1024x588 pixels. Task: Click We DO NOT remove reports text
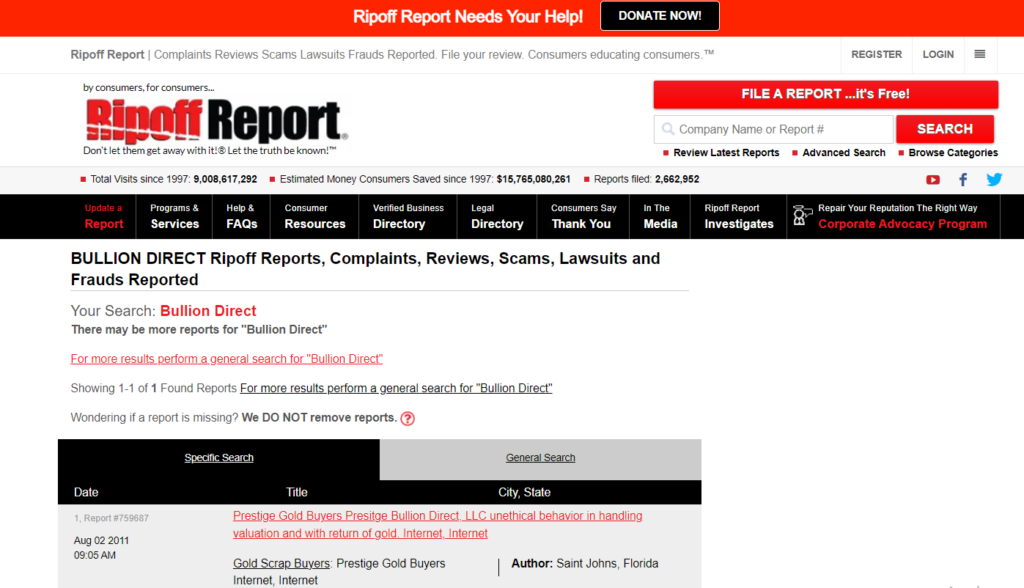tap(319, 417)
